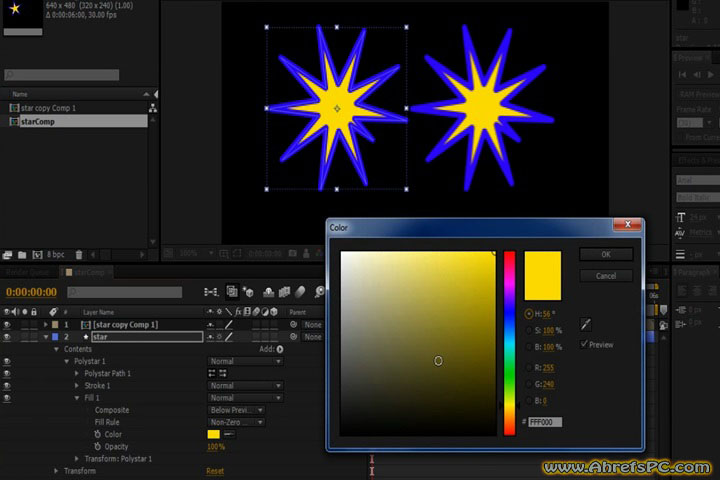Click the hex color field FFF000
This screenshot has height=480, width=720.
click(545, 422)
